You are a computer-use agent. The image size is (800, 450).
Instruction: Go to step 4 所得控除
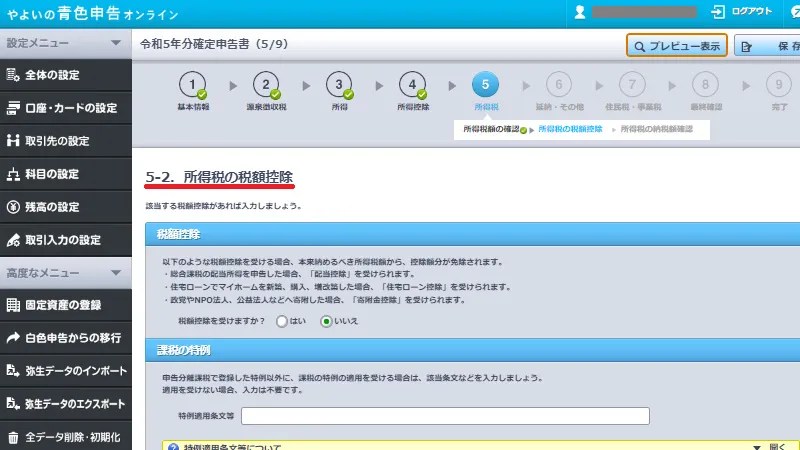point(413,91)
